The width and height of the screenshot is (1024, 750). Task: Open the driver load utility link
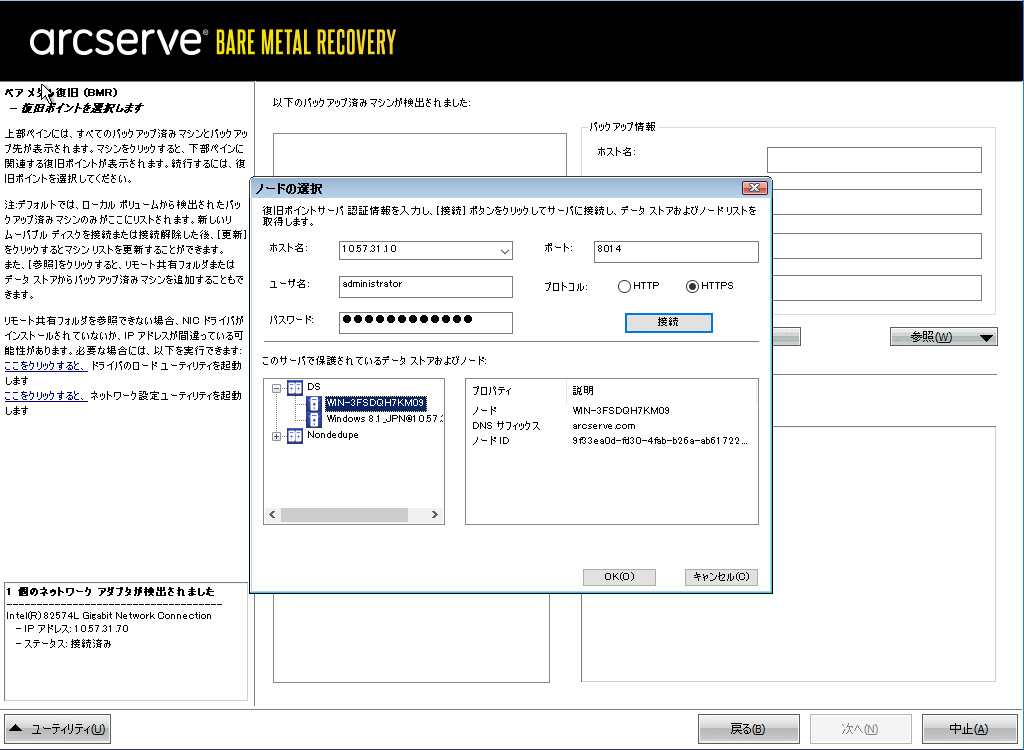(46, 366)
